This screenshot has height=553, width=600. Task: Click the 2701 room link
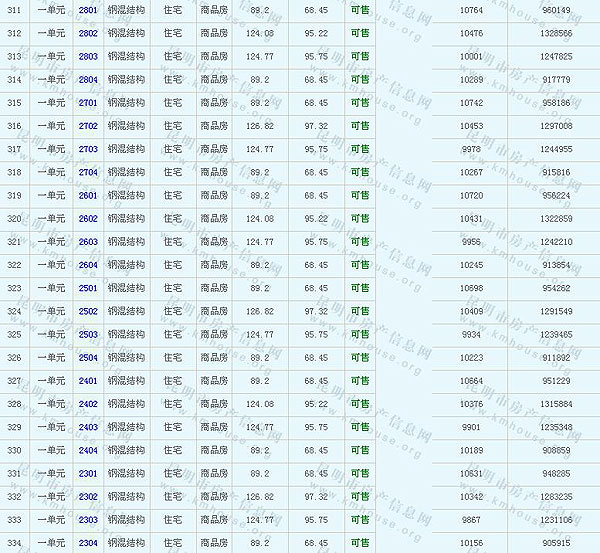(88, 103)
